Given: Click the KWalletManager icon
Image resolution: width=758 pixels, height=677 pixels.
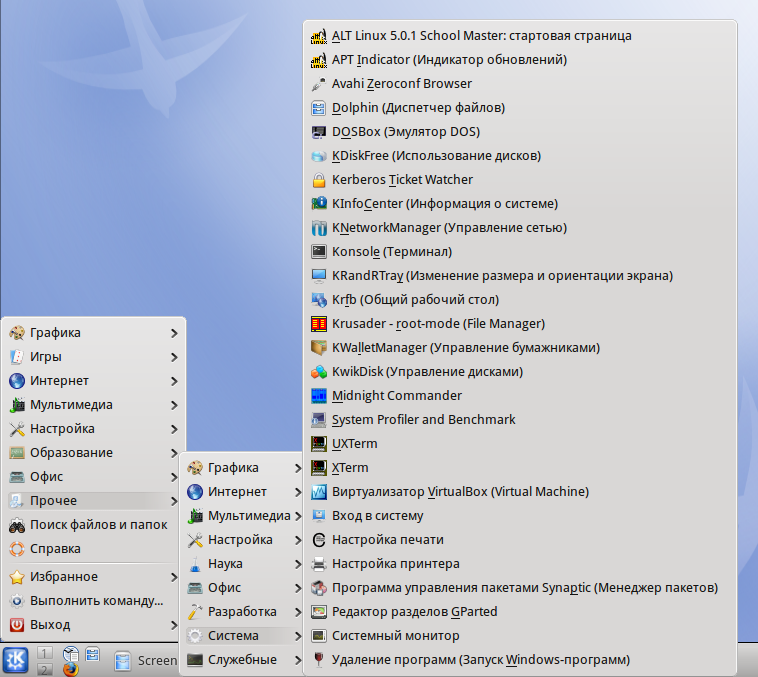Looking at the screenshot, I should [x=319, y=348].
